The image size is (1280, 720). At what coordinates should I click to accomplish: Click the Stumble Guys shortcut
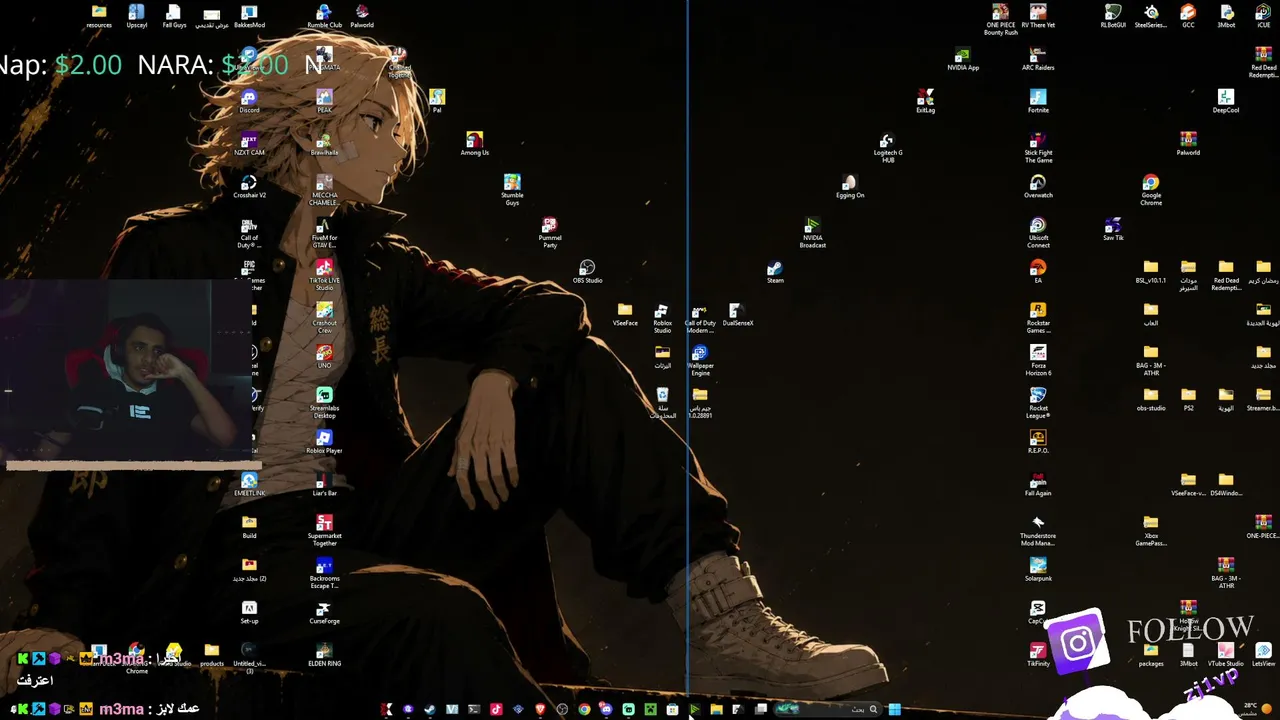click(512, 190)
